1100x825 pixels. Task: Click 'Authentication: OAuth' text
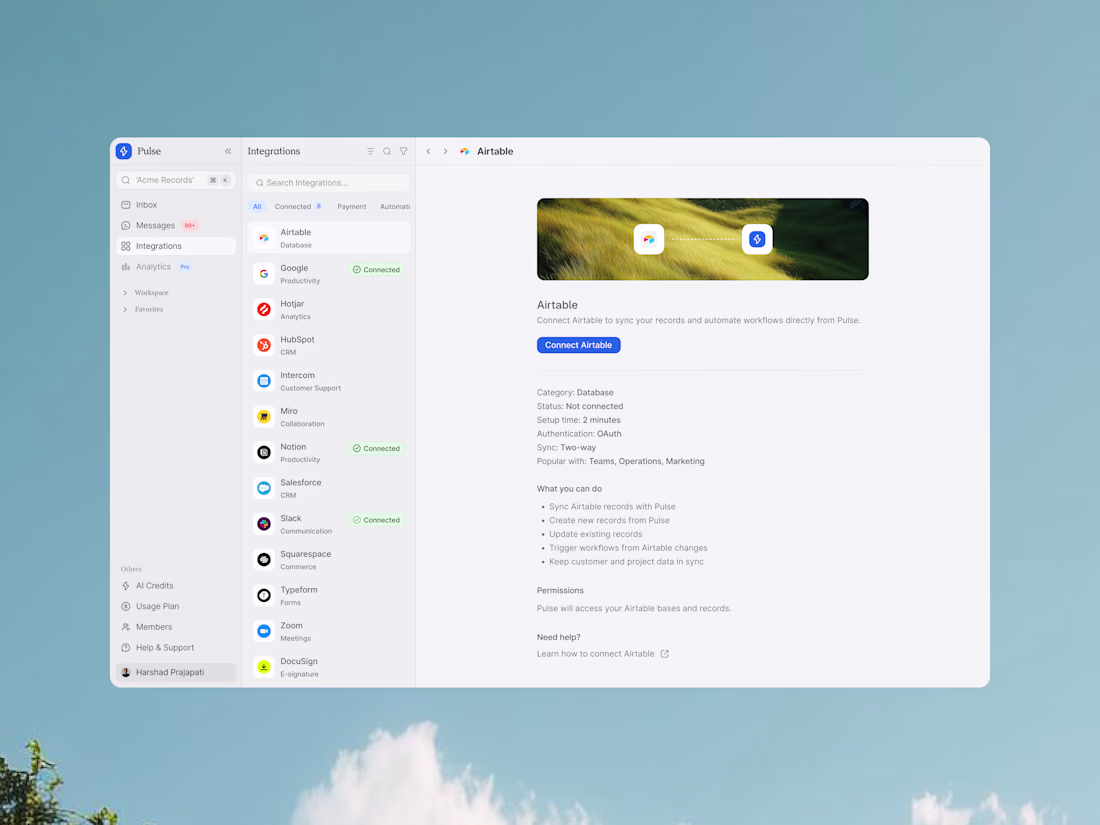click(x=579, y=434)
